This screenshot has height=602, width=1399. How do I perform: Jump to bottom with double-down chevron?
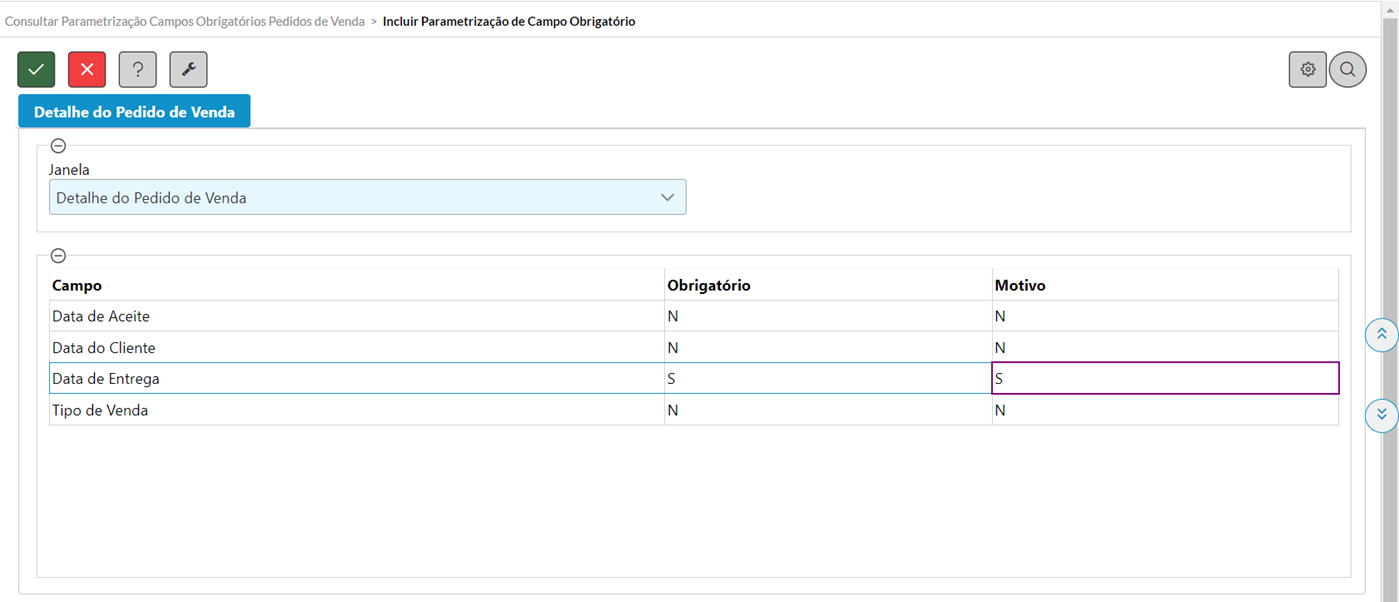[x=1382, y=414]
